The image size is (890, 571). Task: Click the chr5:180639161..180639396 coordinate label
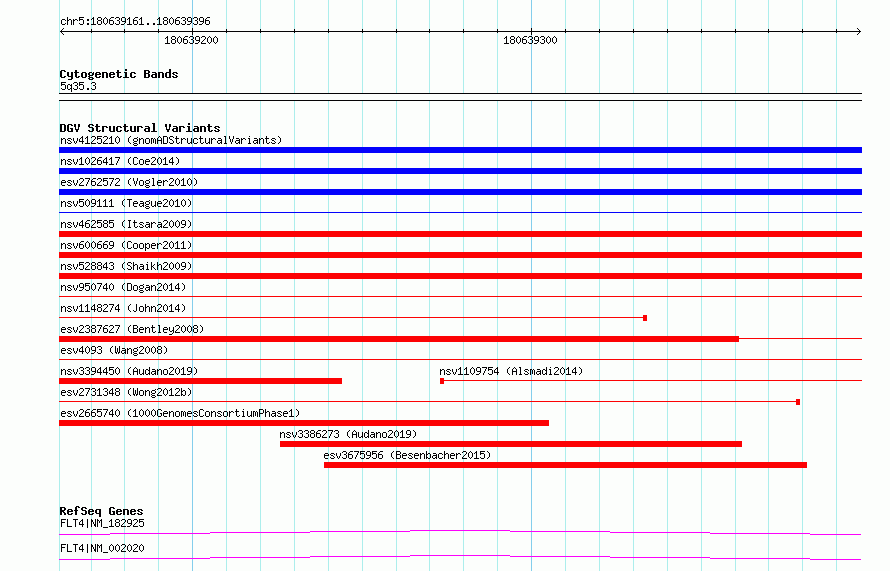coord(135,21)
